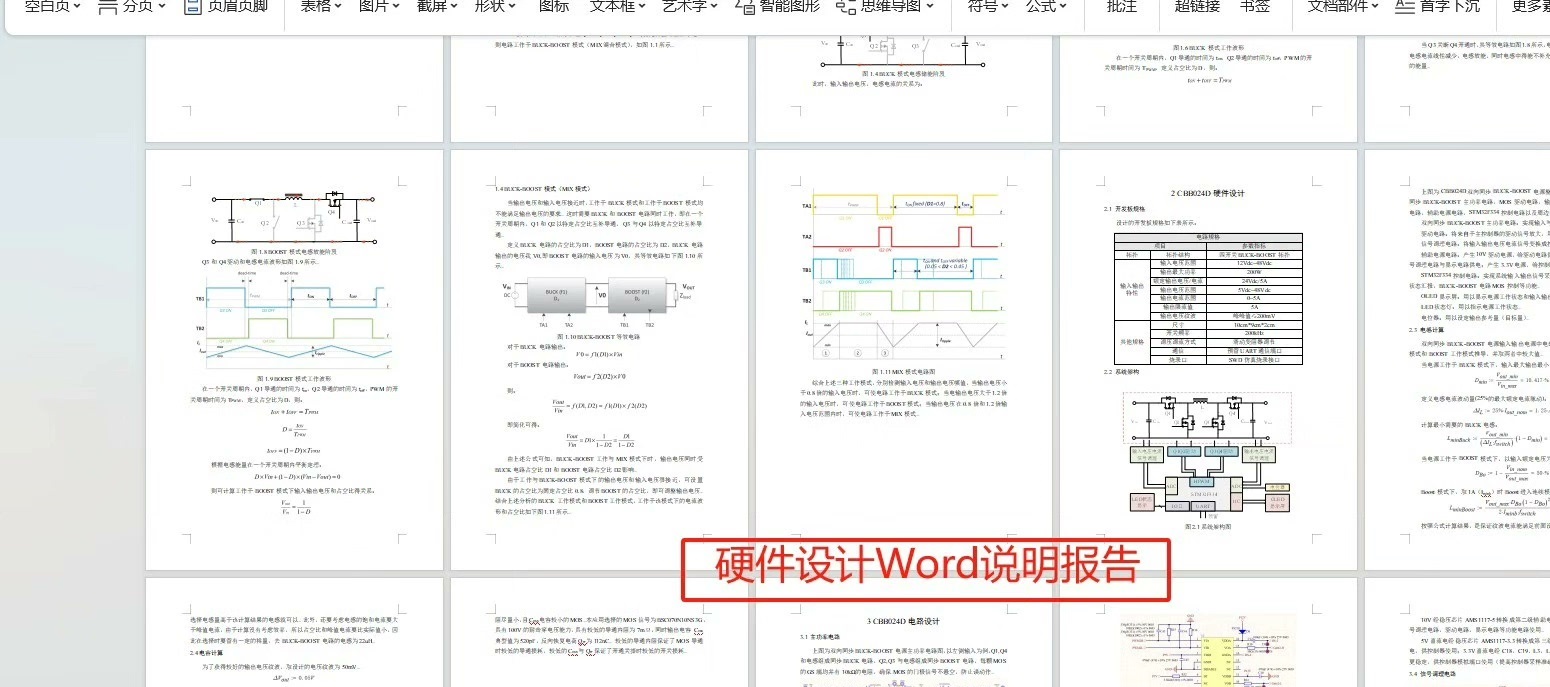Open the 艺术字 word art dropdown

point(690,6)
